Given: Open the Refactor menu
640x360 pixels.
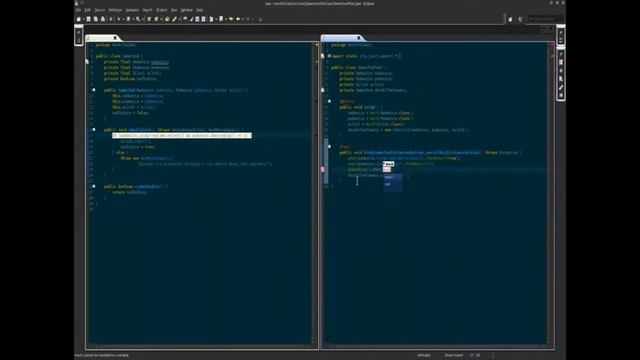Looking at the screenshot, I should 116,10.
